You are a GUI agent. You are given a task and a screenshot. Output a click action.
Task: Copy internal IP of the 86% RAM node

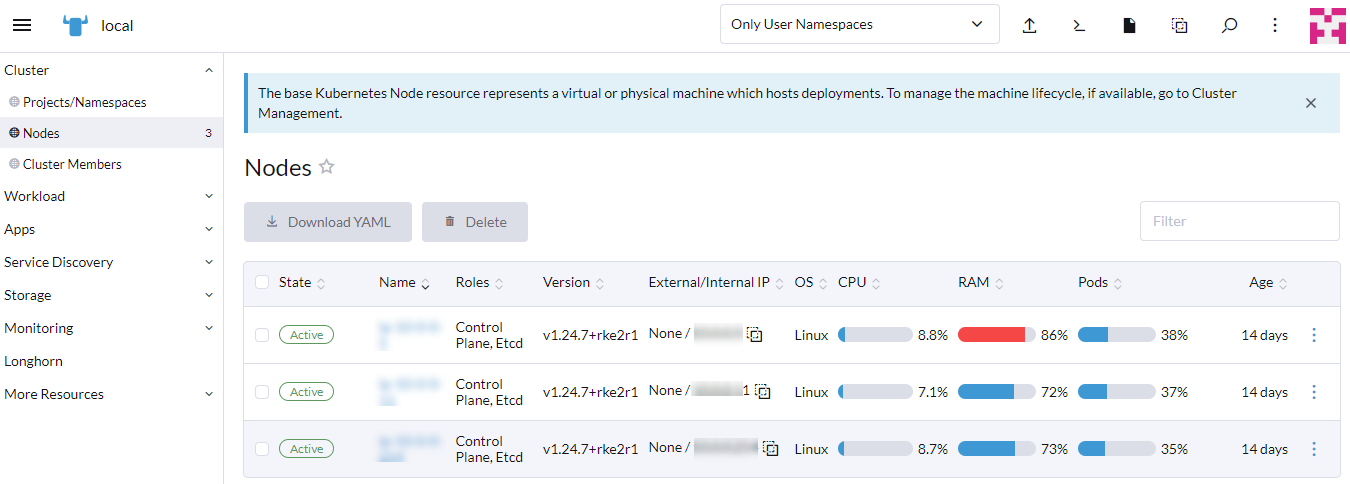[755, 335]
